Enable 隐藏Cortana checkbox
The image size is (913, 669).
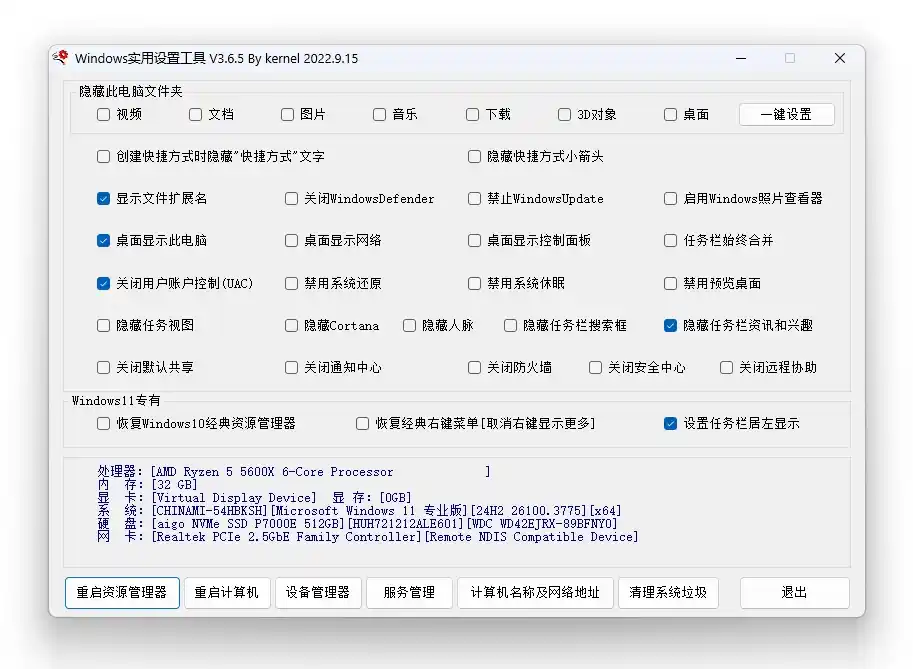click(291, 325)
